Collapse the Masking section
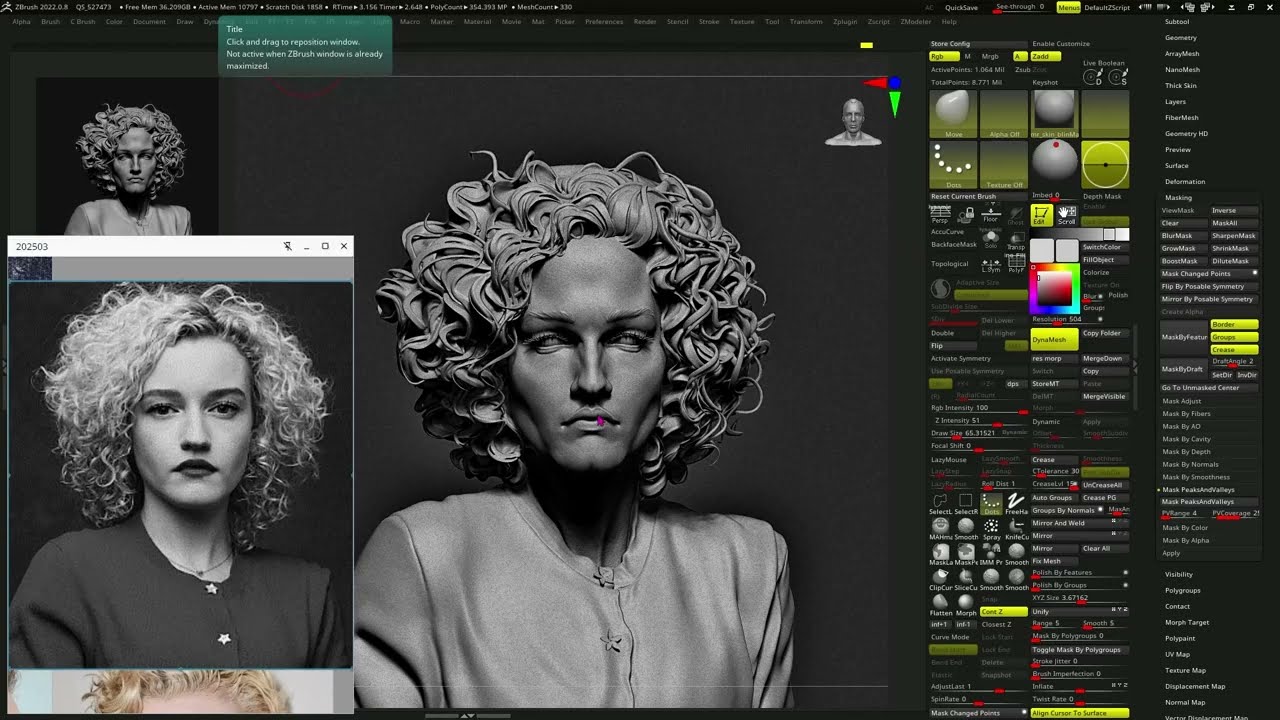This screenshot has height=720, width=1280. [1178, 198]
